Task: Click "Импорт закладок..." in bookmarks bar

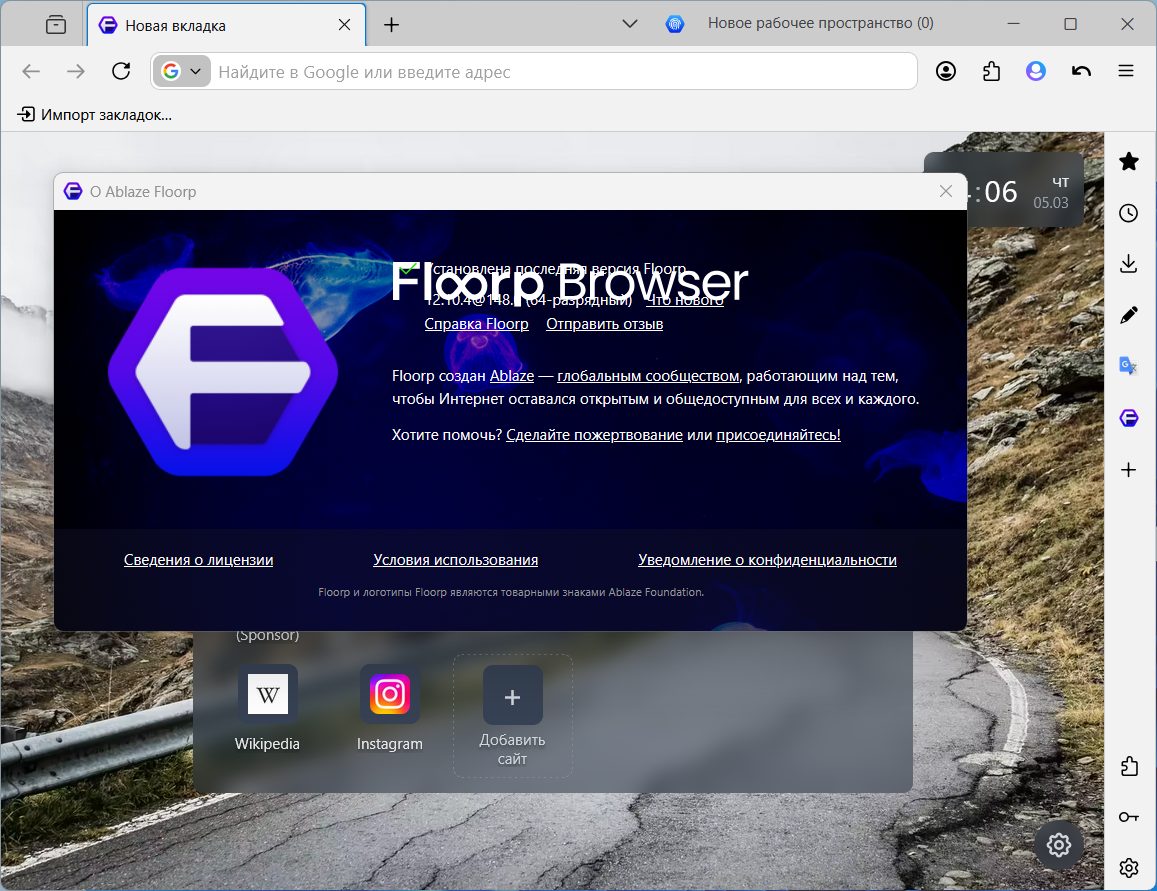Action: [x=94, y=114]
